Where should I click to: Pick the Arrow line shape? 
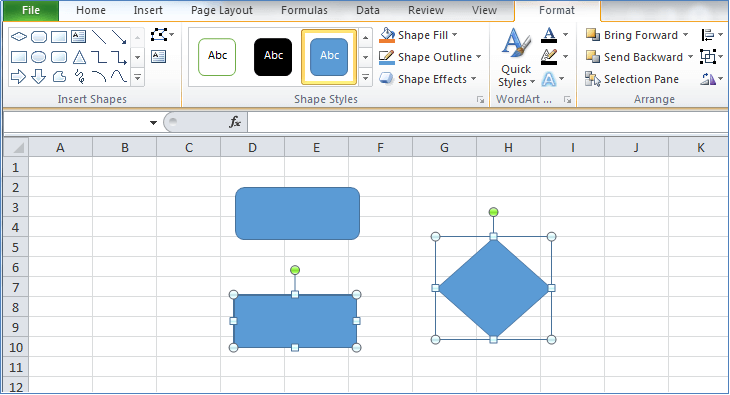pyautogui.click(x=119, y=36)
